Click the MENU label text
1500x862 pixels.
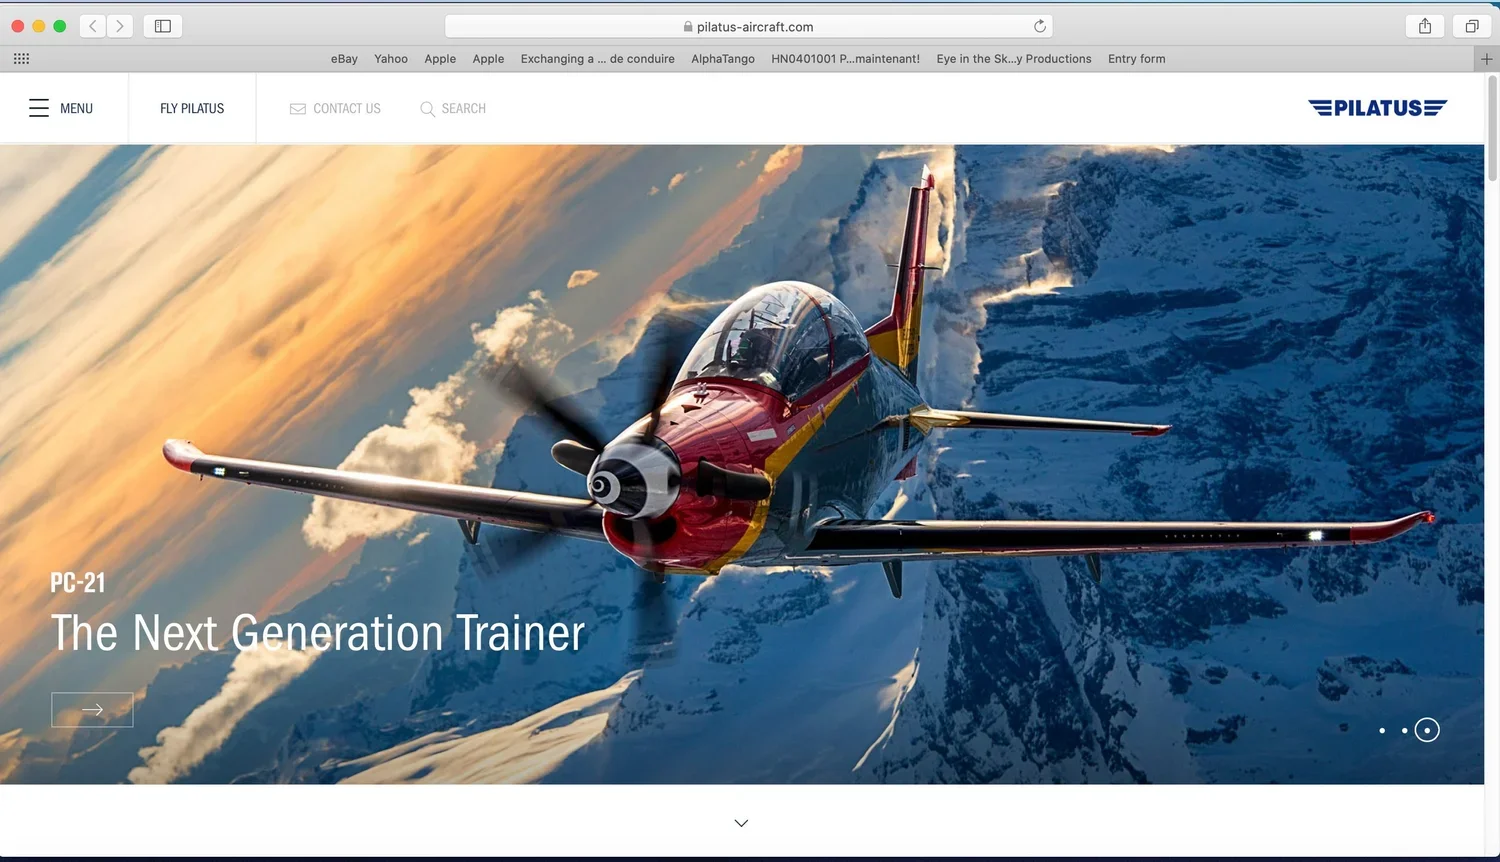coord(76,108)
